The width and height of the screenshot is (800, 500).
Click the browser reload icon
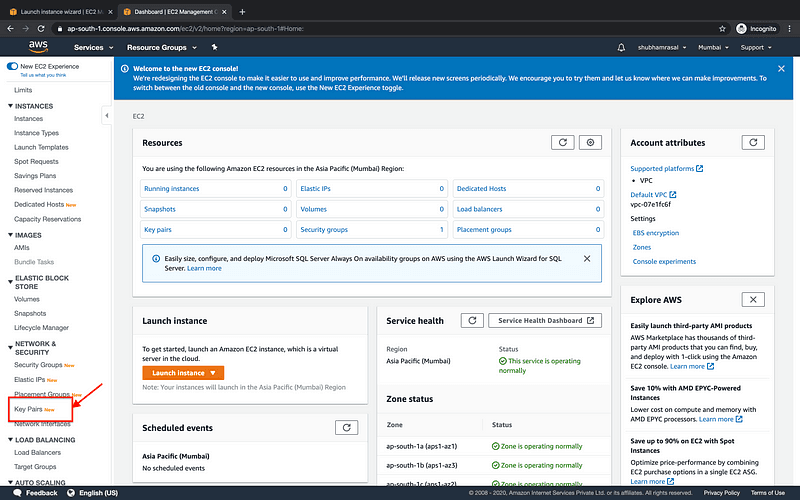click(x=41, y=29)
